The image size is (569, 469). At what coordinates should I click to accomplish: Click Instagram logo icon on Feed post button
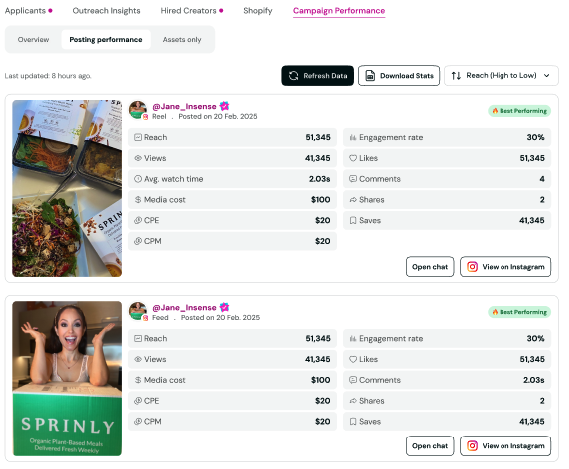pos(472,446)
